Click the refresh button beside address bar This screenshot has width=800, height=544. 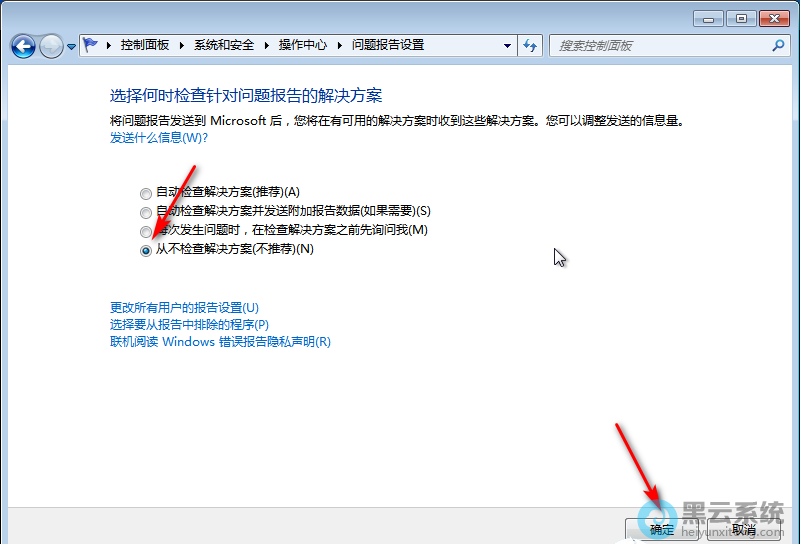coord(530,45)
